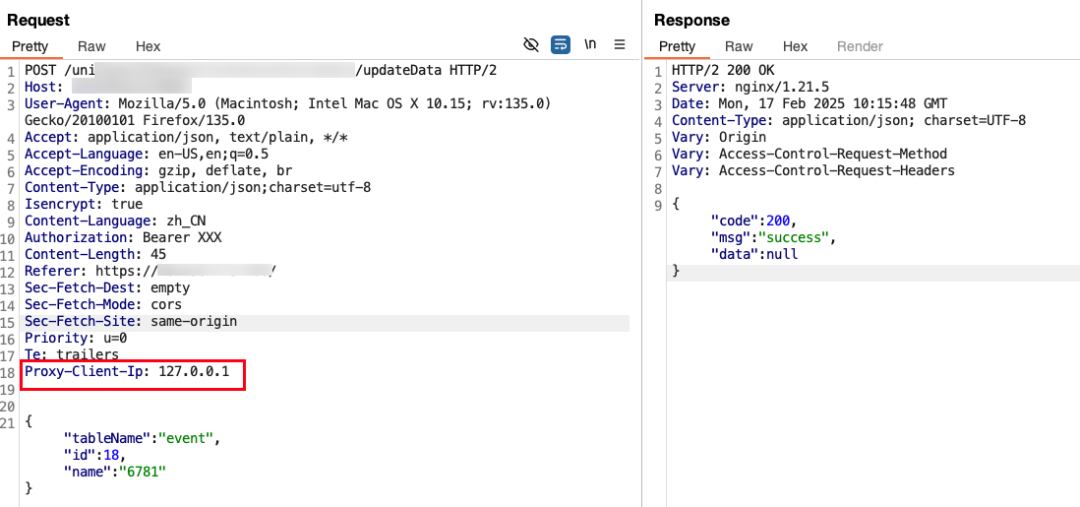Toggle the \n newline display button
1080x507 pixels.
point(590,45)
